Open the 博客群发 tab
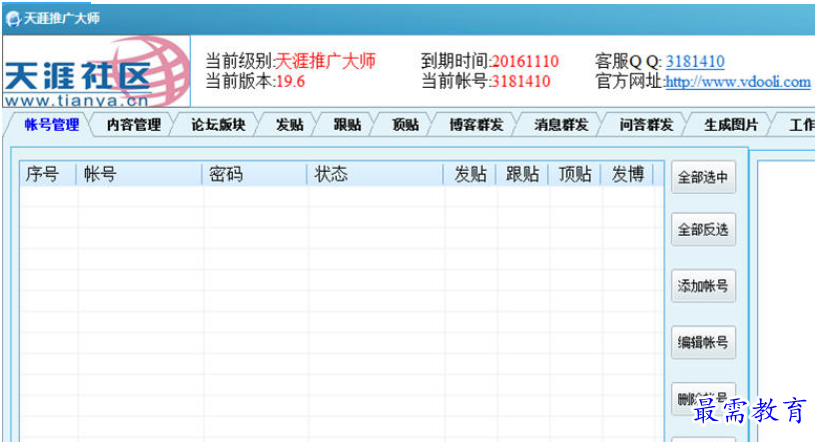Image resolution: width=815 pixels, height=442 pixels. click(x=476, y=125)
